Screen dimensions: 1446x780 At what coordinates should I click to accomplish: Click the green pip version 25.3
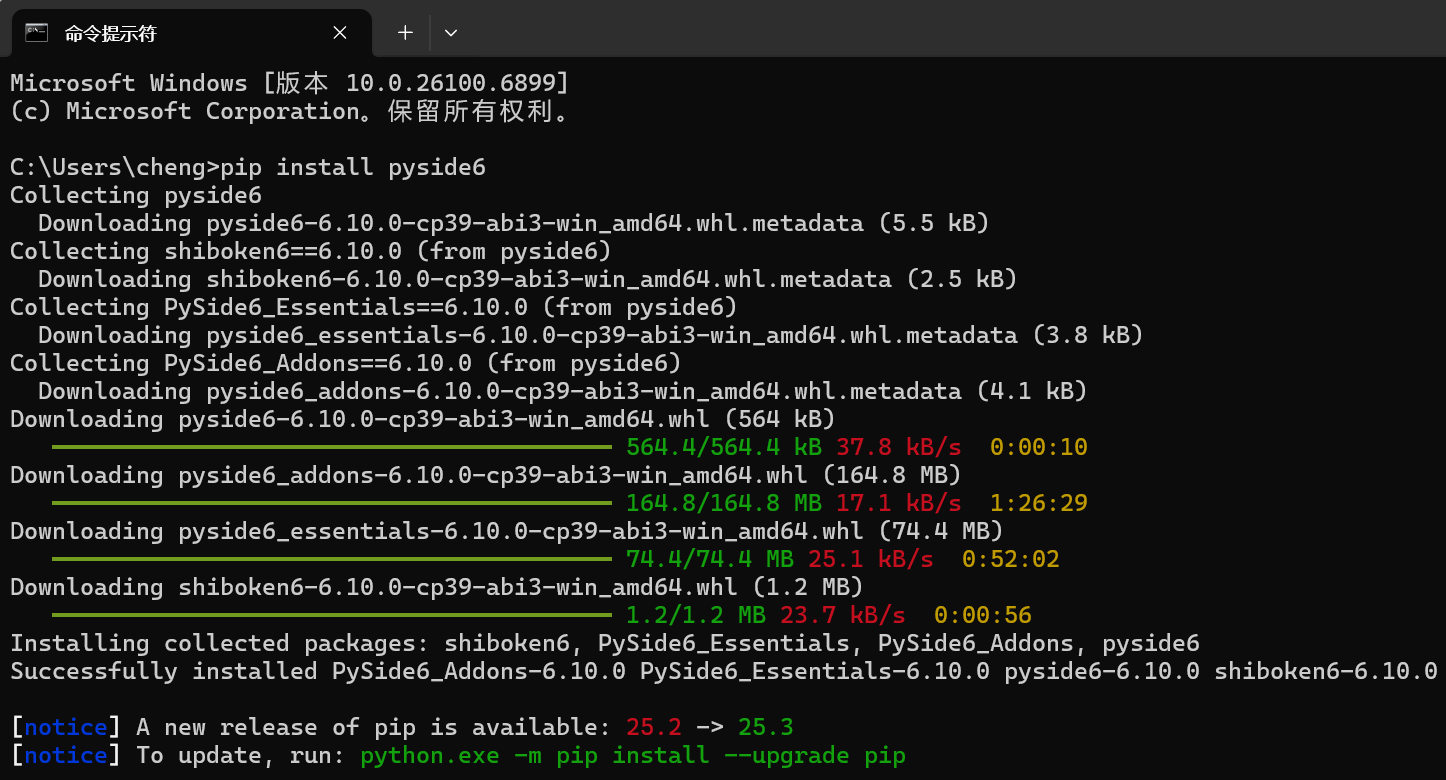click(765, 728)
